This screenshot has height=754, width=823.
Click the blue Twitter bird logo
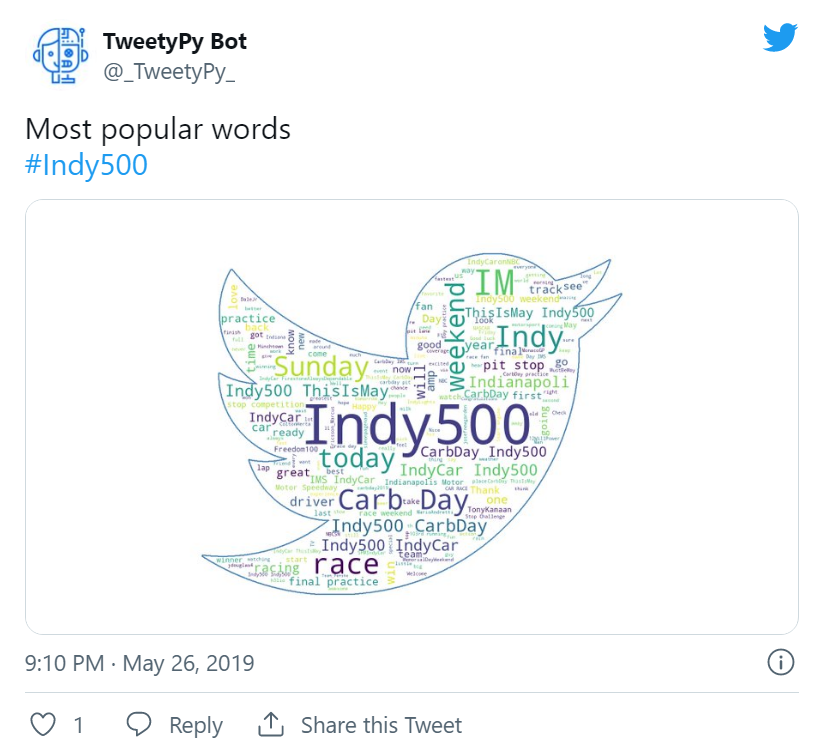coord(779,38)
